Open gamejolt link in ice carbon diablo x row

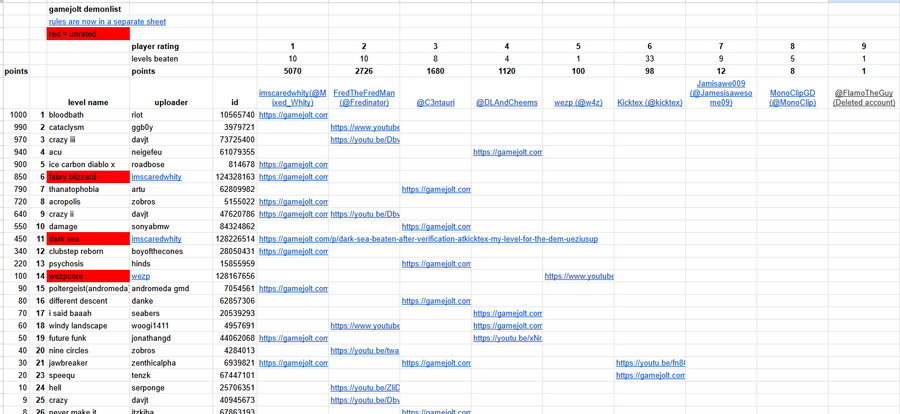click(x=293, y=165)
